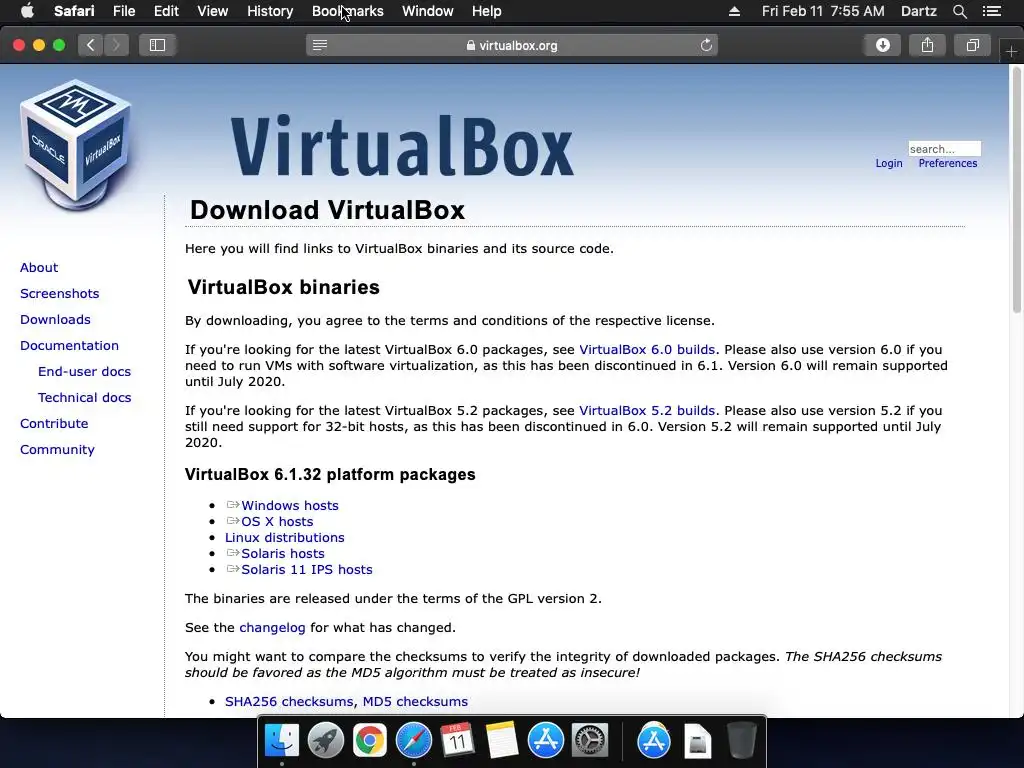Open the disk image file icon in the Dock
This screenshot has width=1024, height=768.
point(697,741)
